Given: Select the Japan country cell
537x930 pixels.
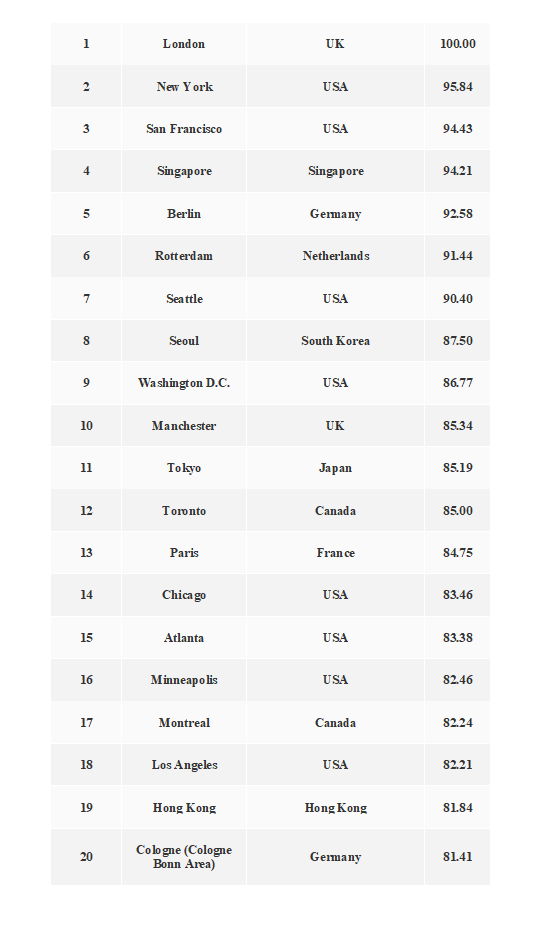Looking at the screenshot, I should (335, 468).
